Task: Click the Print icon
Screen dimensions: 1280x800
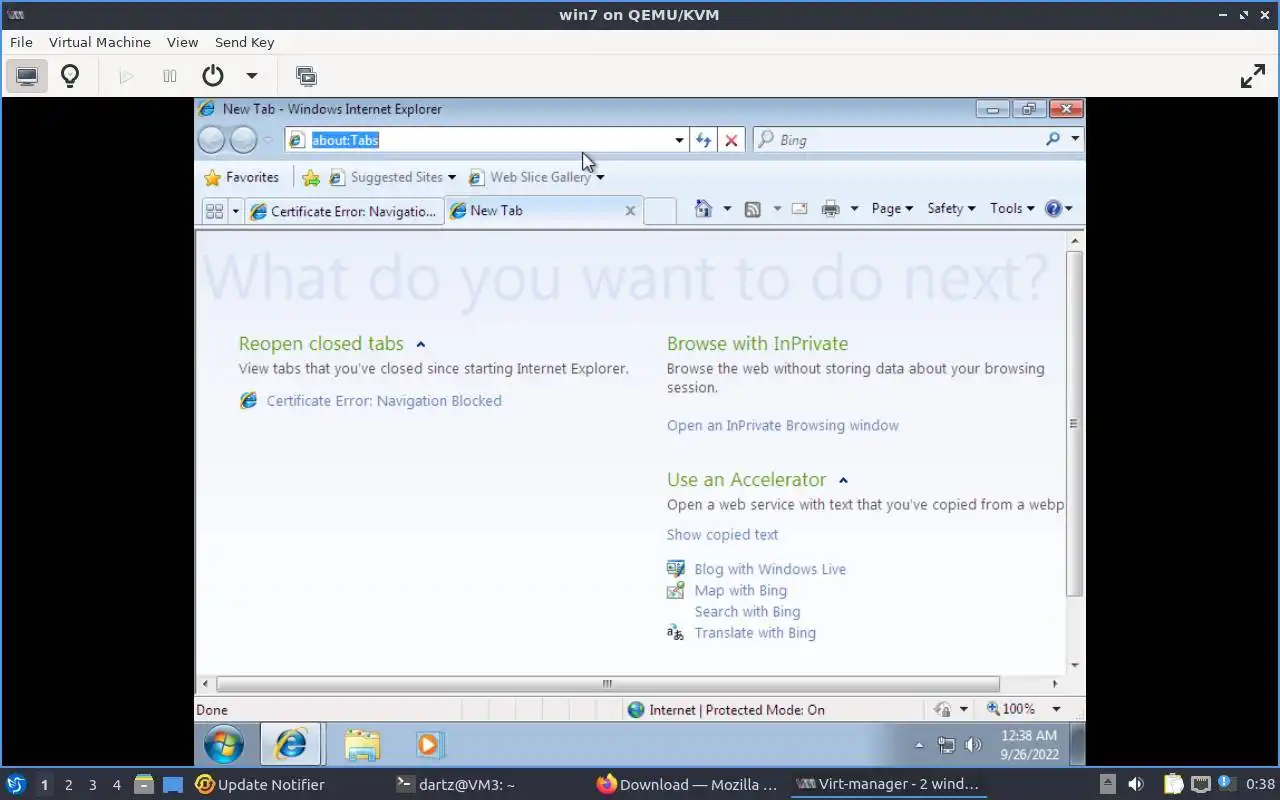Action: click(830, 209)
